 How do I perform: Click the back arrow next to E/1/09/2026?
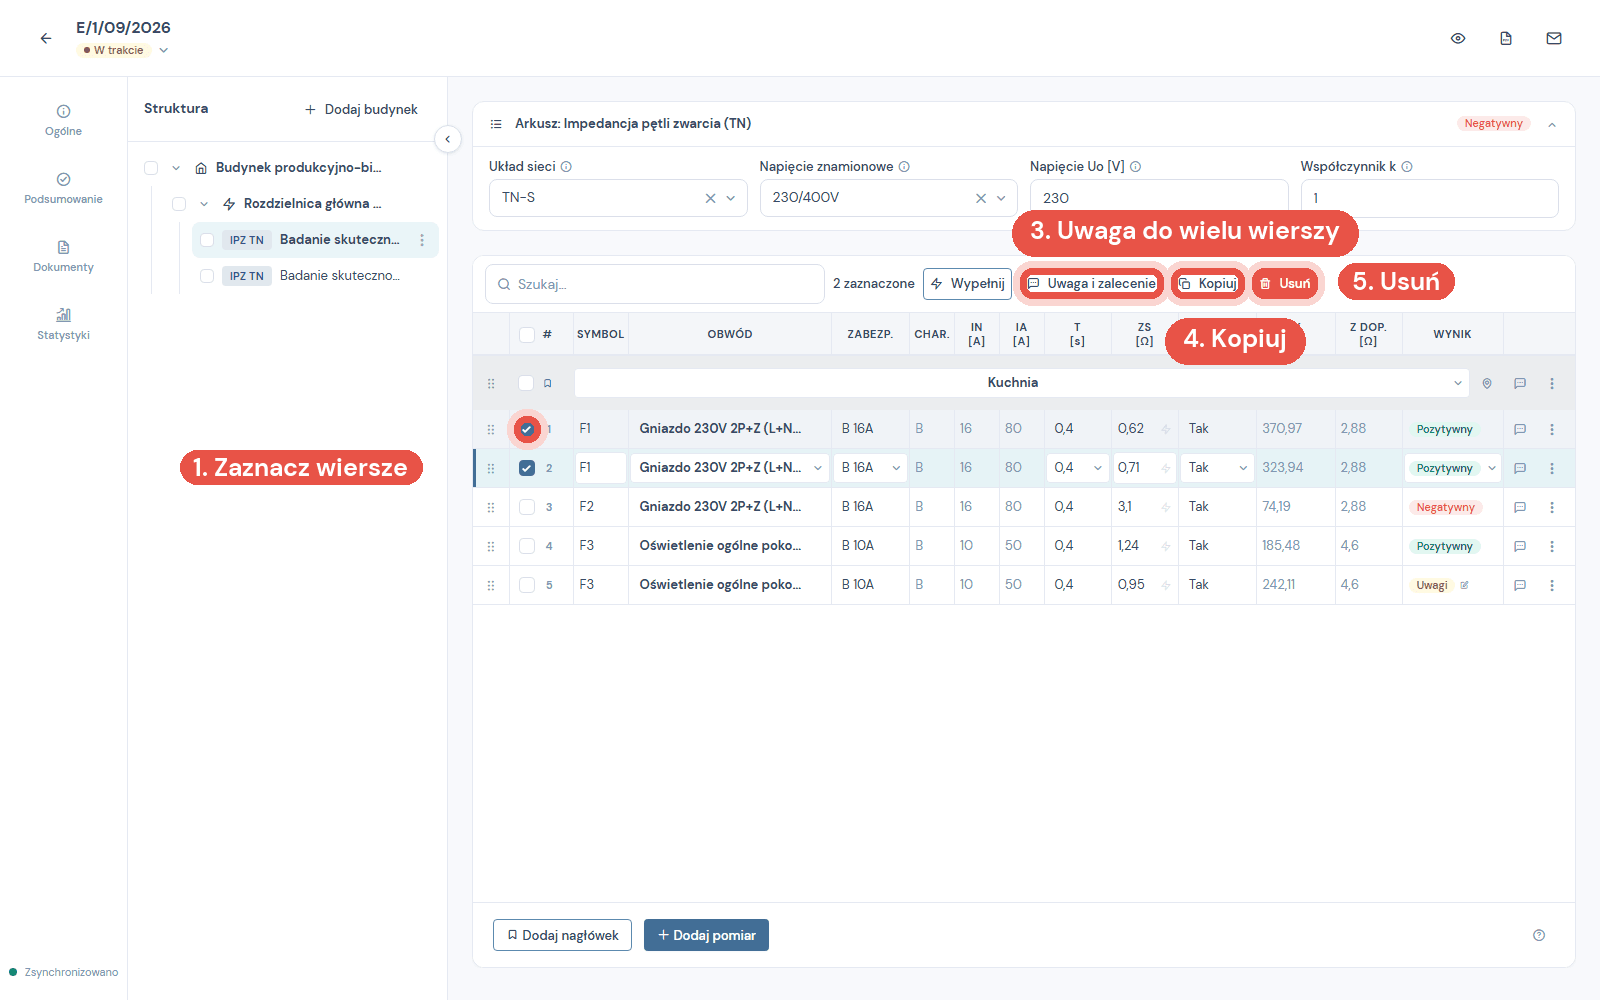tap(46, 38)
